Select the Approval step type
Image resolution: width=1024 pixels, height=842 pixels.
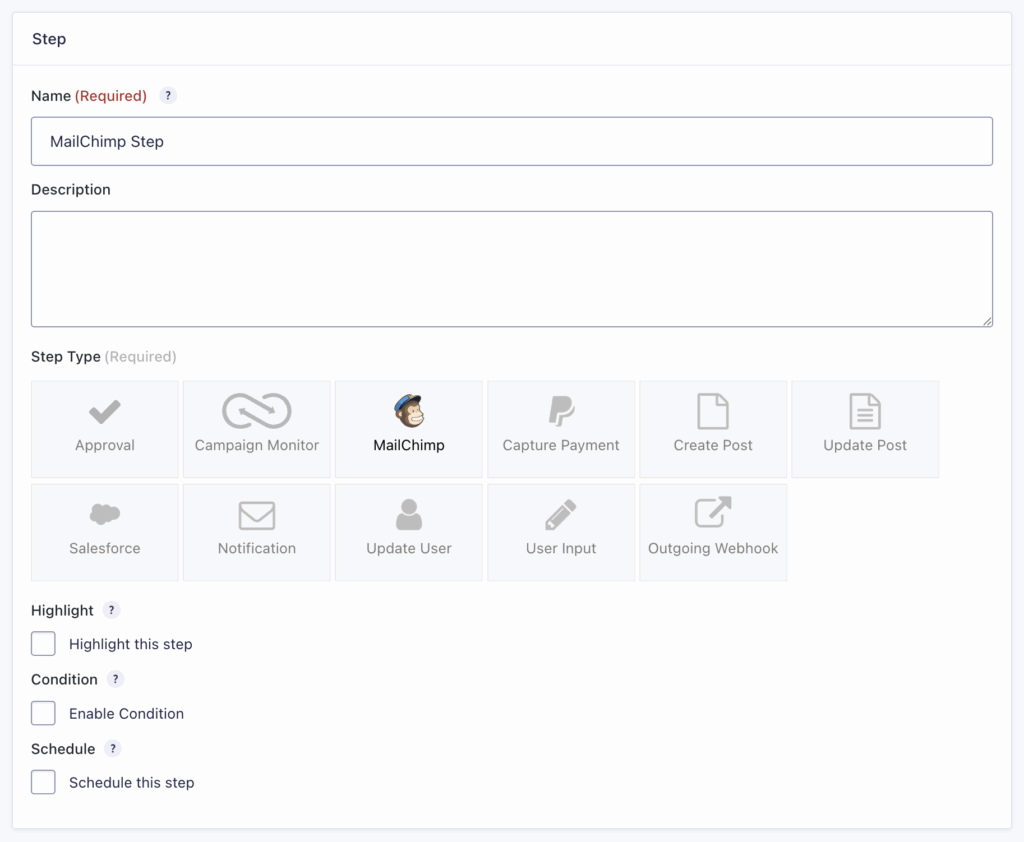pos(104,429)
